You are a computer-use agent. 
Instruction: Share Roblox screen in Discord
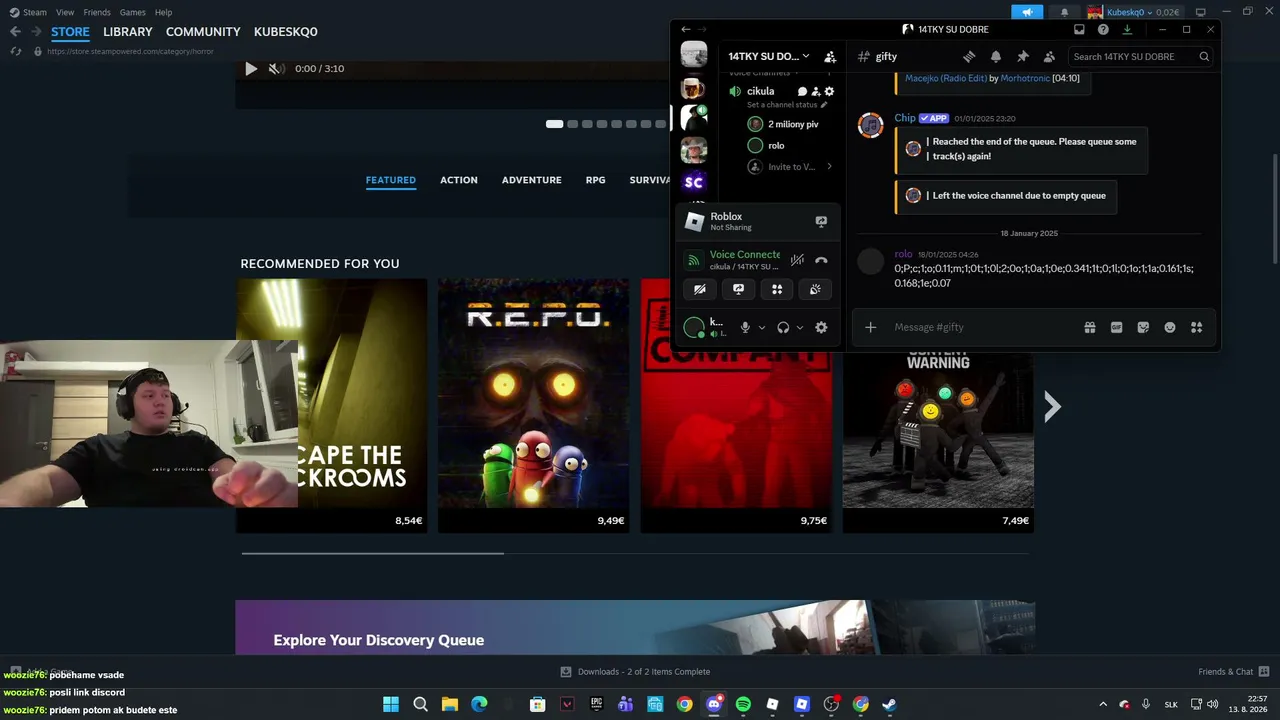(x=821, y=222)
